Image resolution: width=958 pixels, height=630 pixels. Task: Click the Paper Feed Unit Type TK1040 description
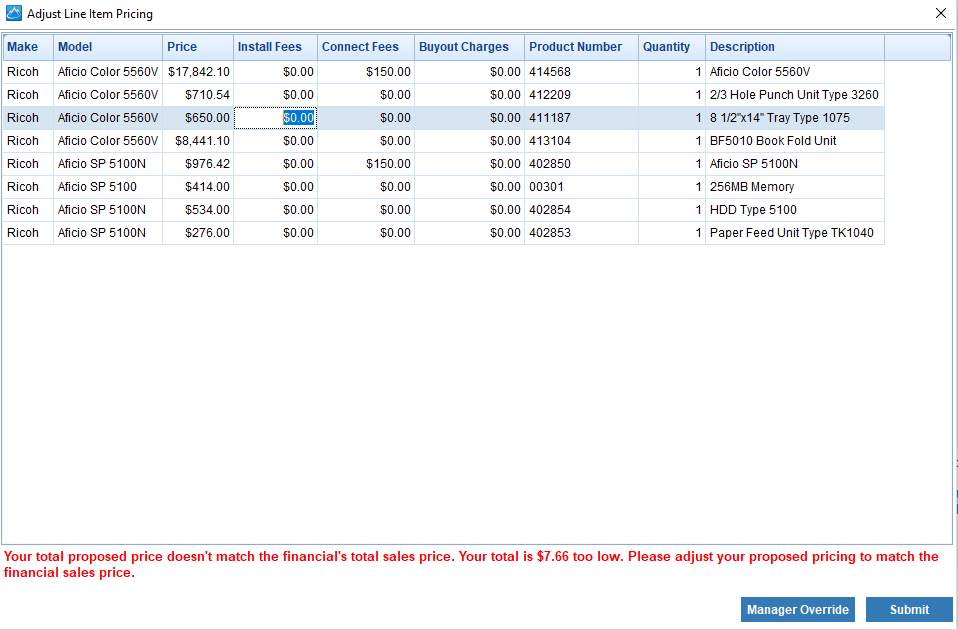(x=795, y=233)
